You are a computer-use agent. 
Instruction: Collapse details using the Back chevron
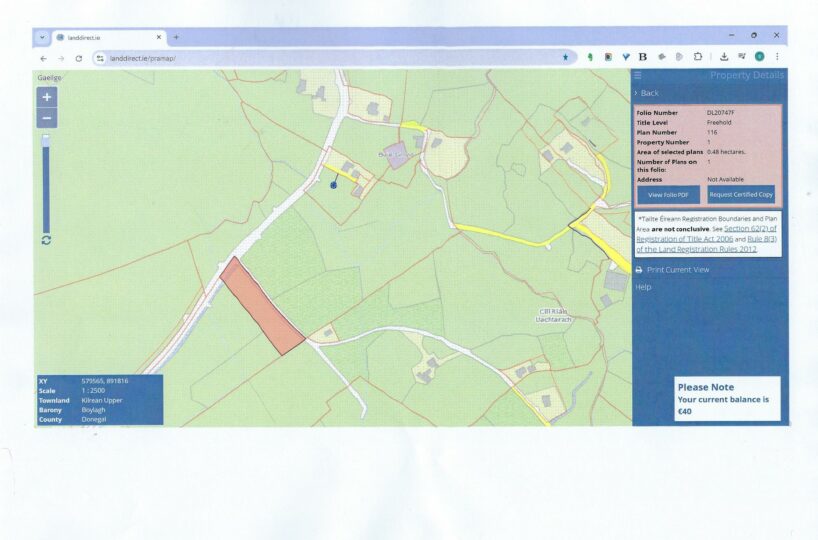(636, 93)
